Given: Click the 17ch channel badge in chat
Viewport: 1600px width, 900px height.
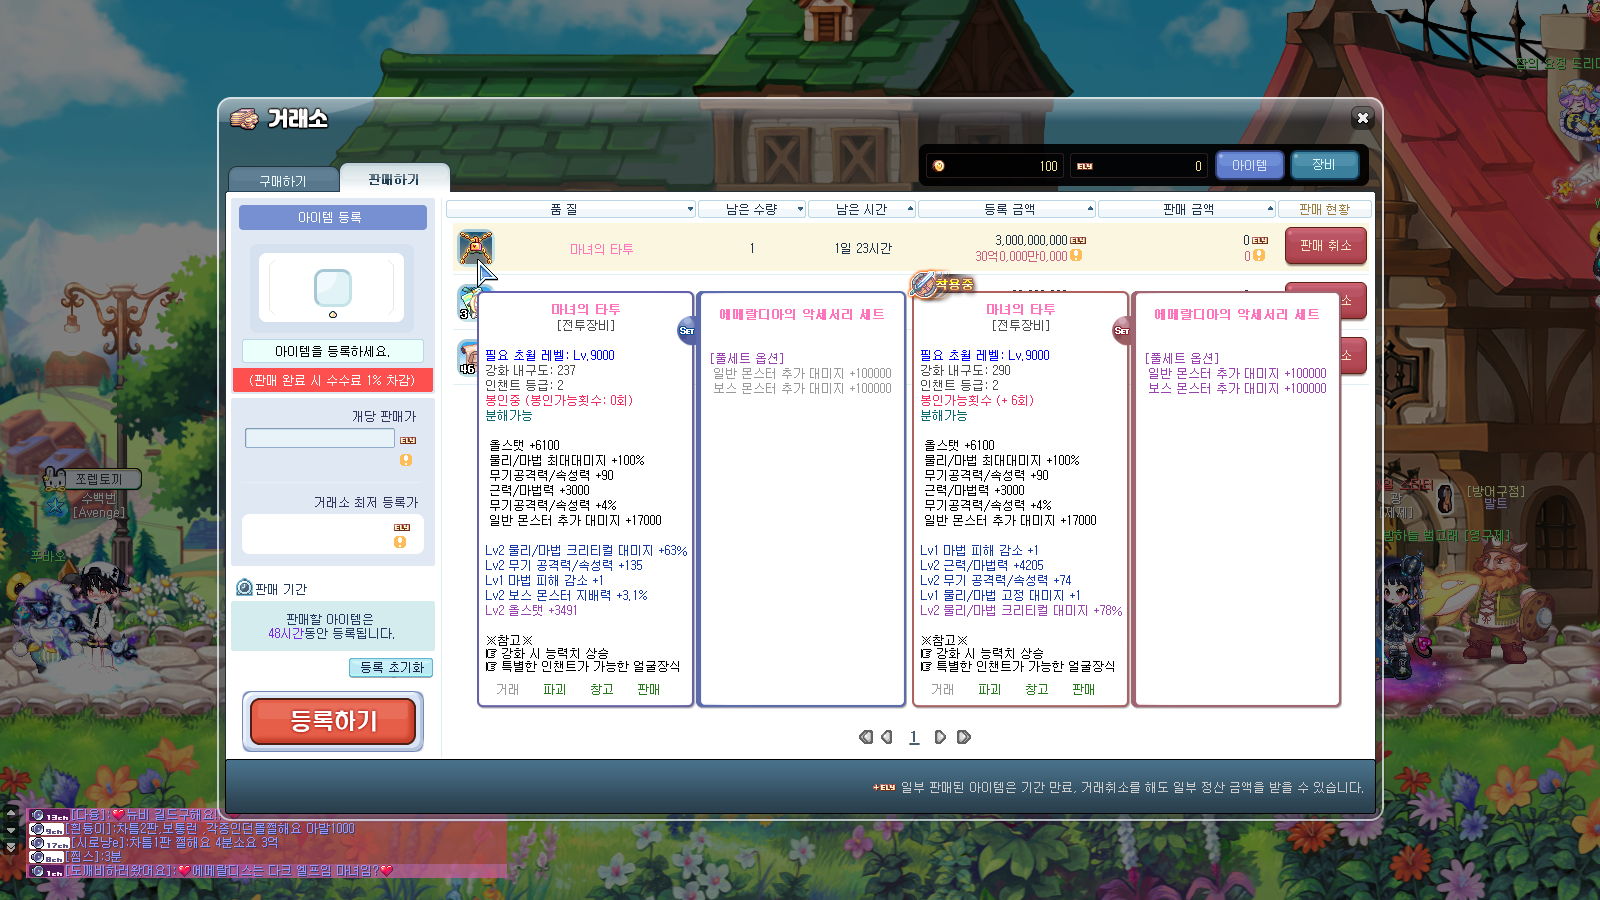Looking at the screenshot, I should pos(48,843).
